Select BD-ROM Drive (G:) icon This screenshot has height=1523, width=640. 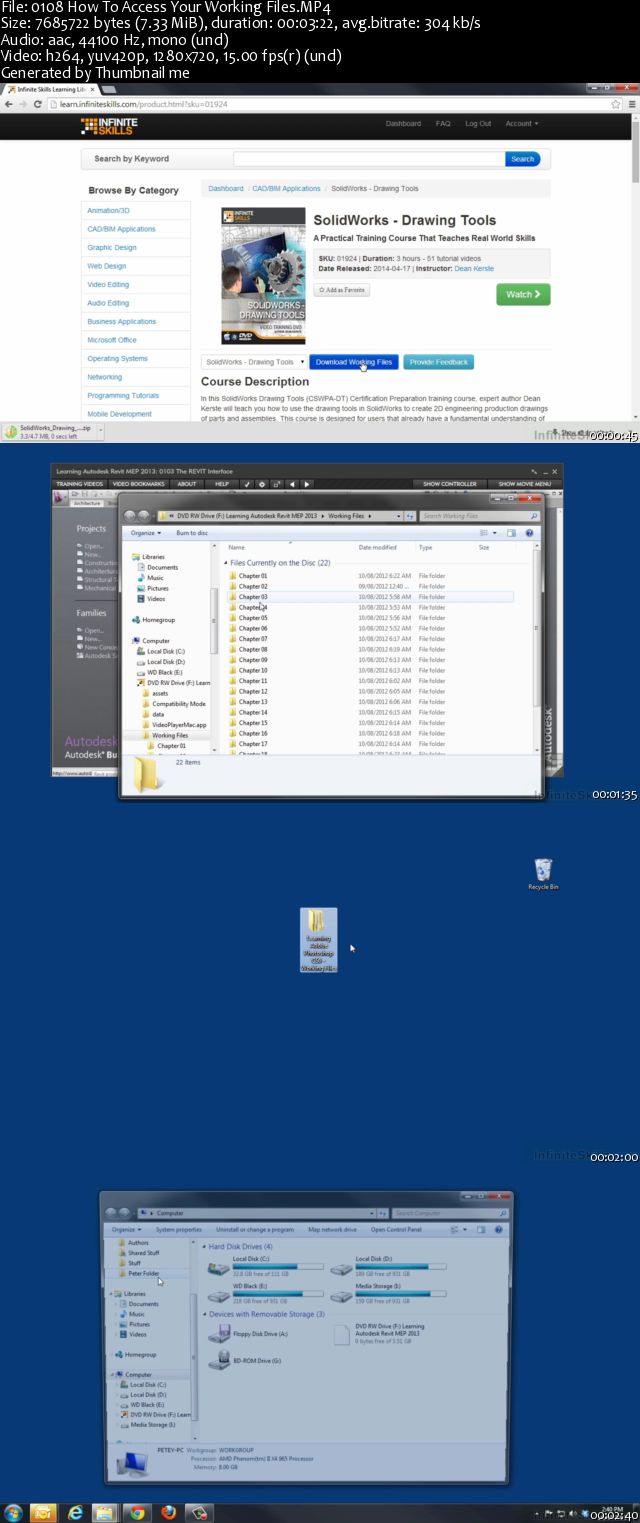pos(219,1360)
